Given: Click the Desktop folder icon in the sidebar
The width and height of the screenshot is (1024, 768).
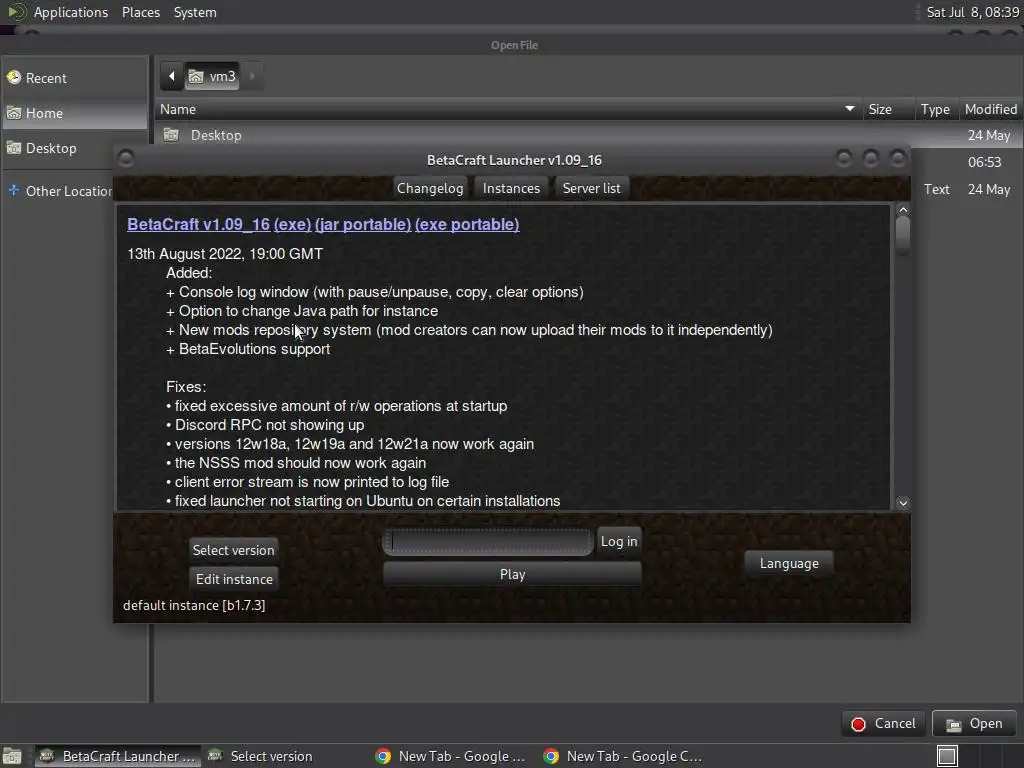Looking at the screenshot, I should click(14, 148).
